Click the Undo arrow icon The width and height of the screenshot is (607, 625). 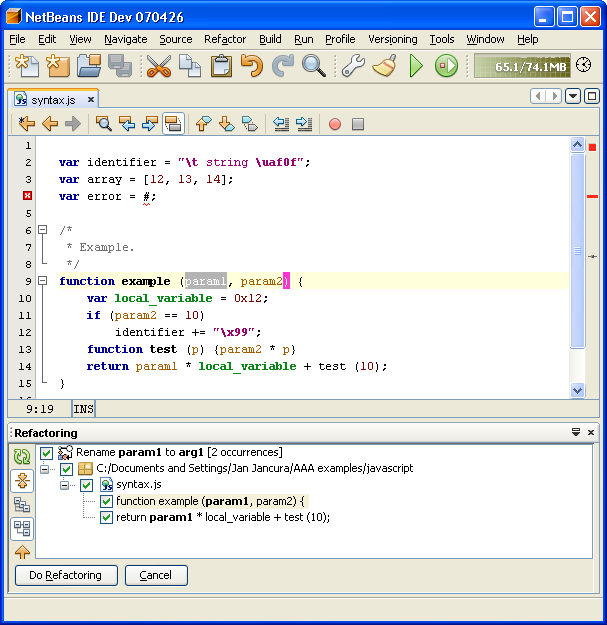(x=252, y=66)
